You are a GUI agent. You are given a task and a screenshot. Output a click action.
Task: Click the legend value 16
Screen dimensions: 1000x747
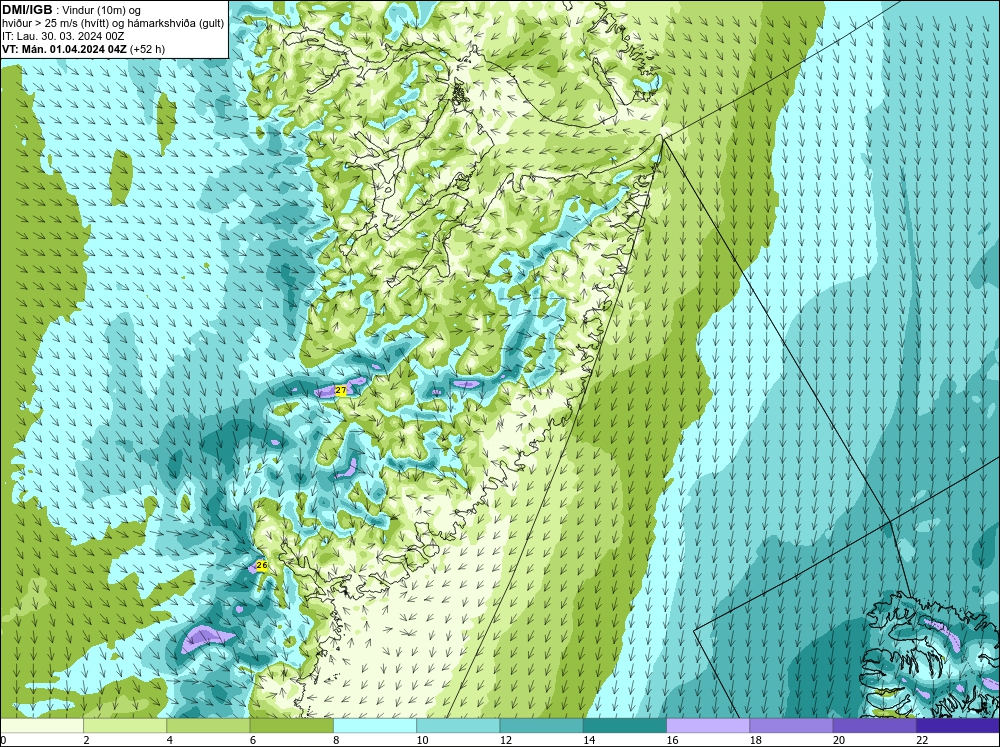(x=672, y=740)
